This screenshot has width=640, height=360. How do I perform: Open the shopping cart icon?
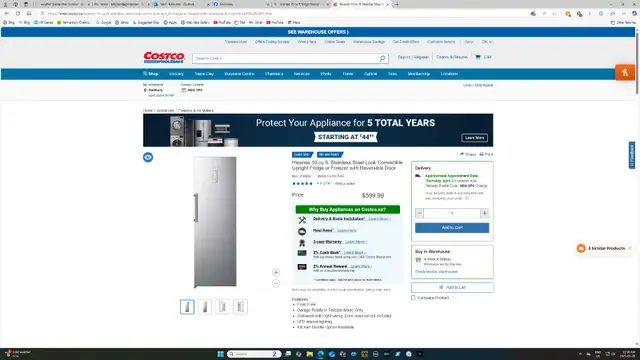pyautogui.click(x=478, y=57)
